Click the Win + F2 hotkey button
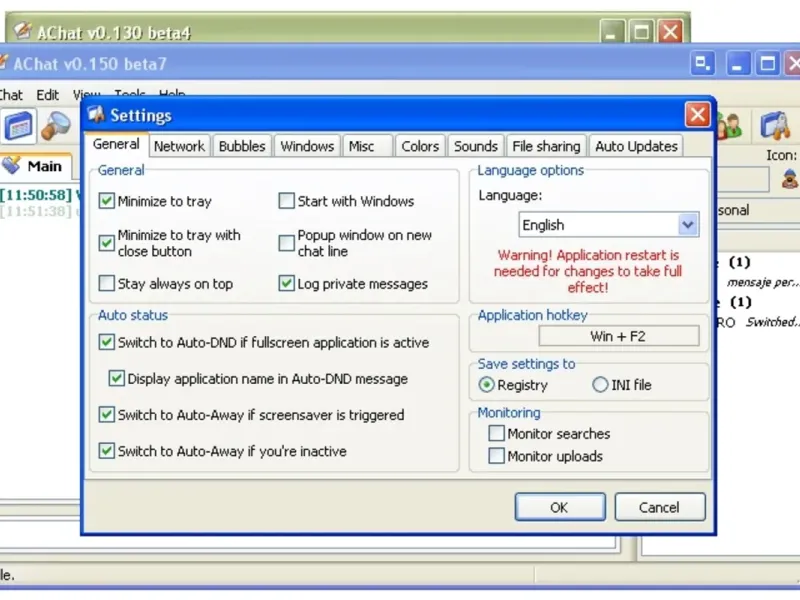The image size is (800, 600). (618, 336)
